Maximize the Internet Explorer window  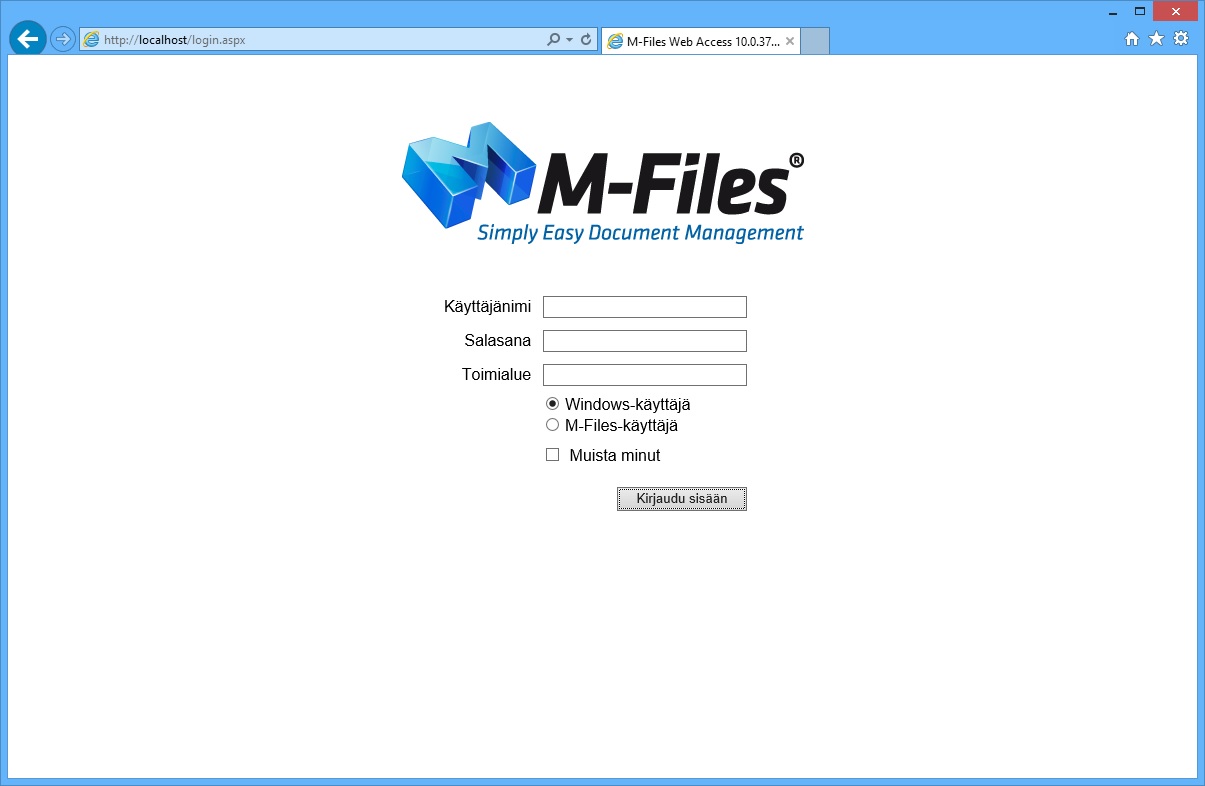click(x=1139, y=12)
